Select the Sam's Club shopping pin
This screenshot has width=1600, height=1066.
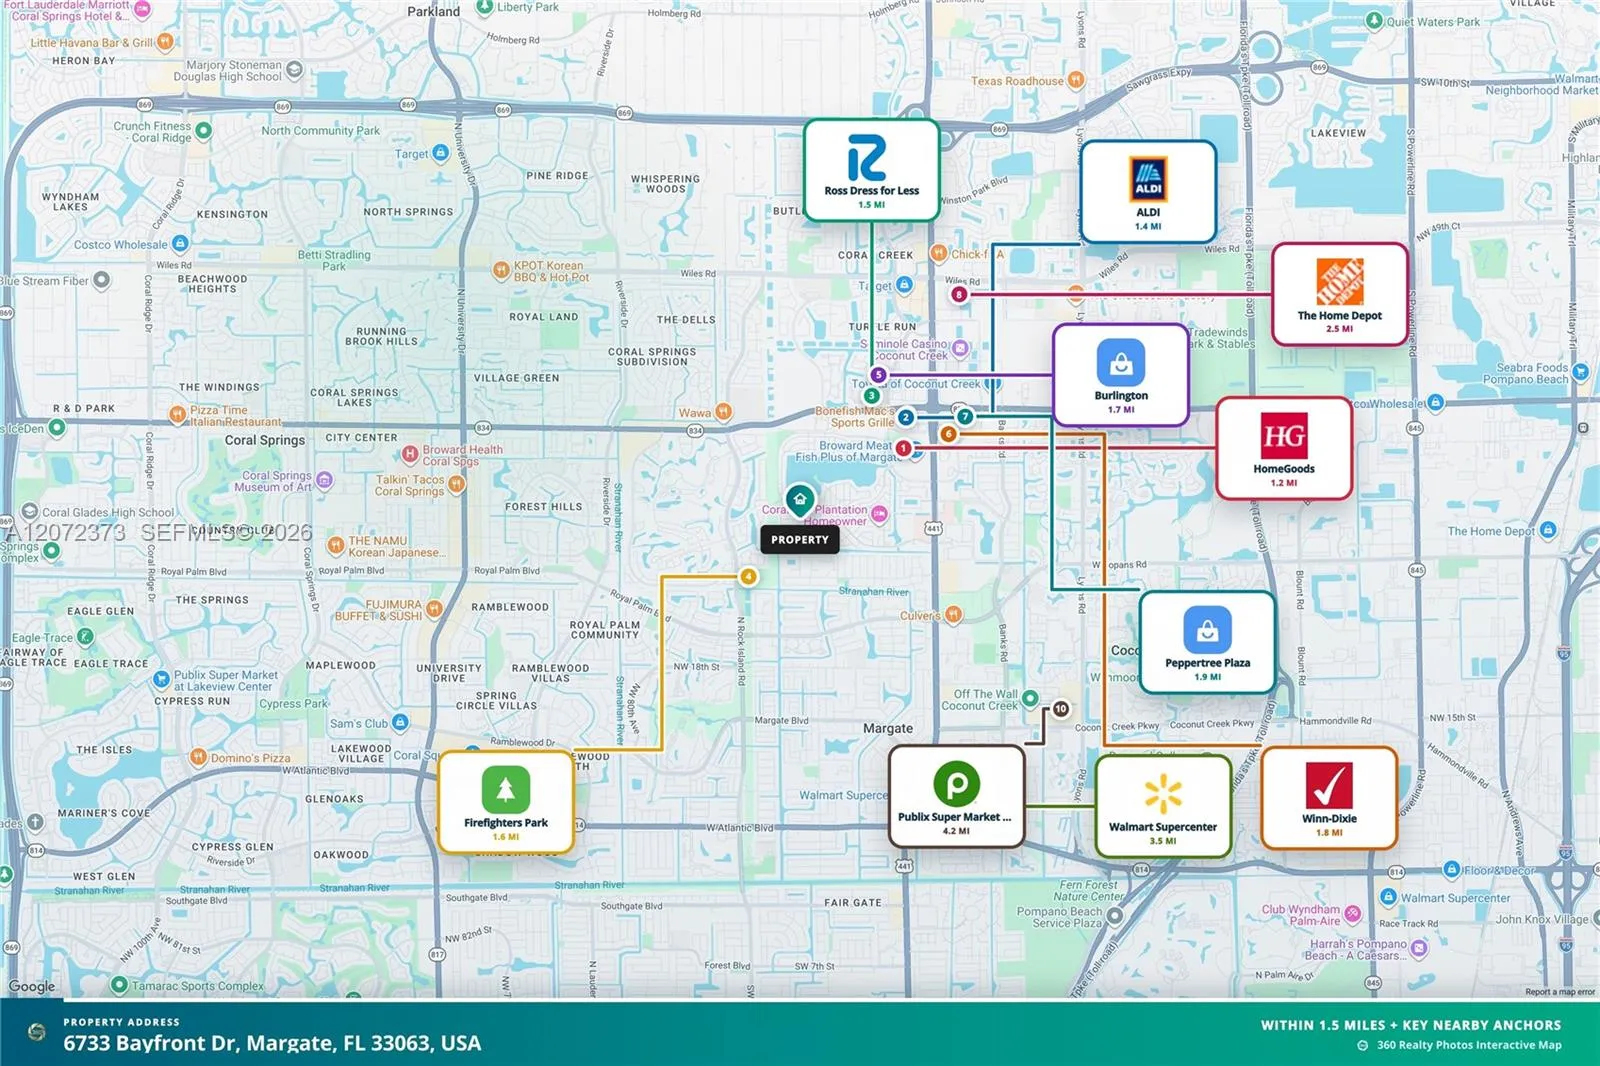pyautogui.click(x=400, y=722)
